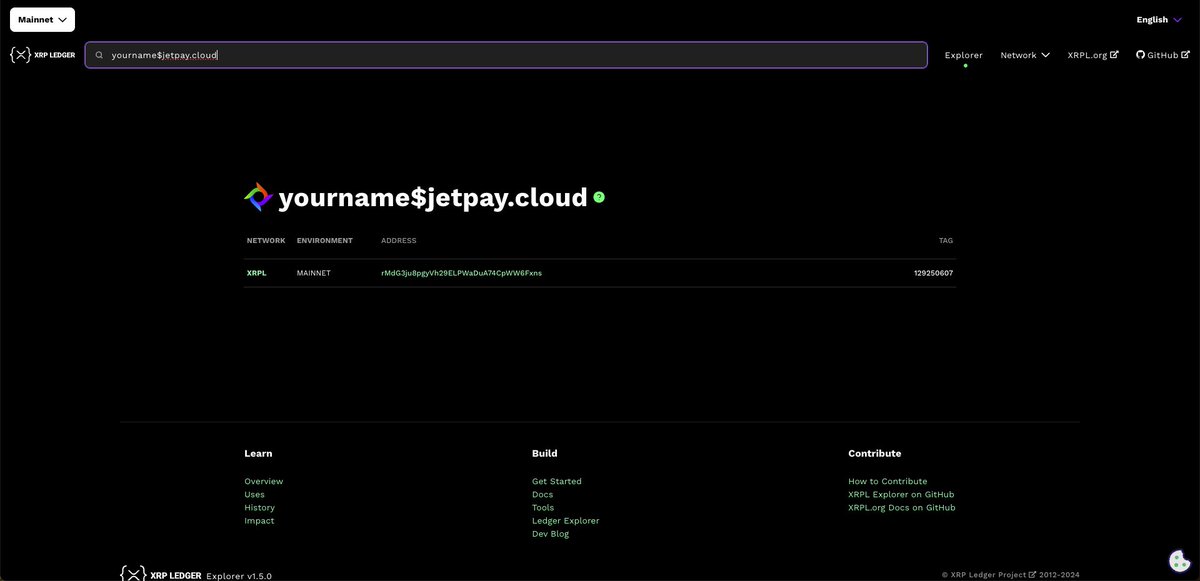Go to the Explorer tab

pyautogui.click(x=964, y=55)
